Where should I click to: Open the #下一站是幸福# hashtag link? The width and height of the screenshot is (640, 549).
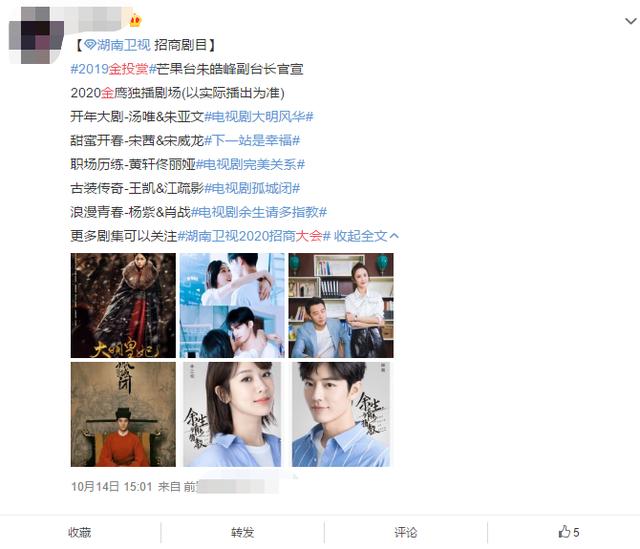tap(252, 140)
